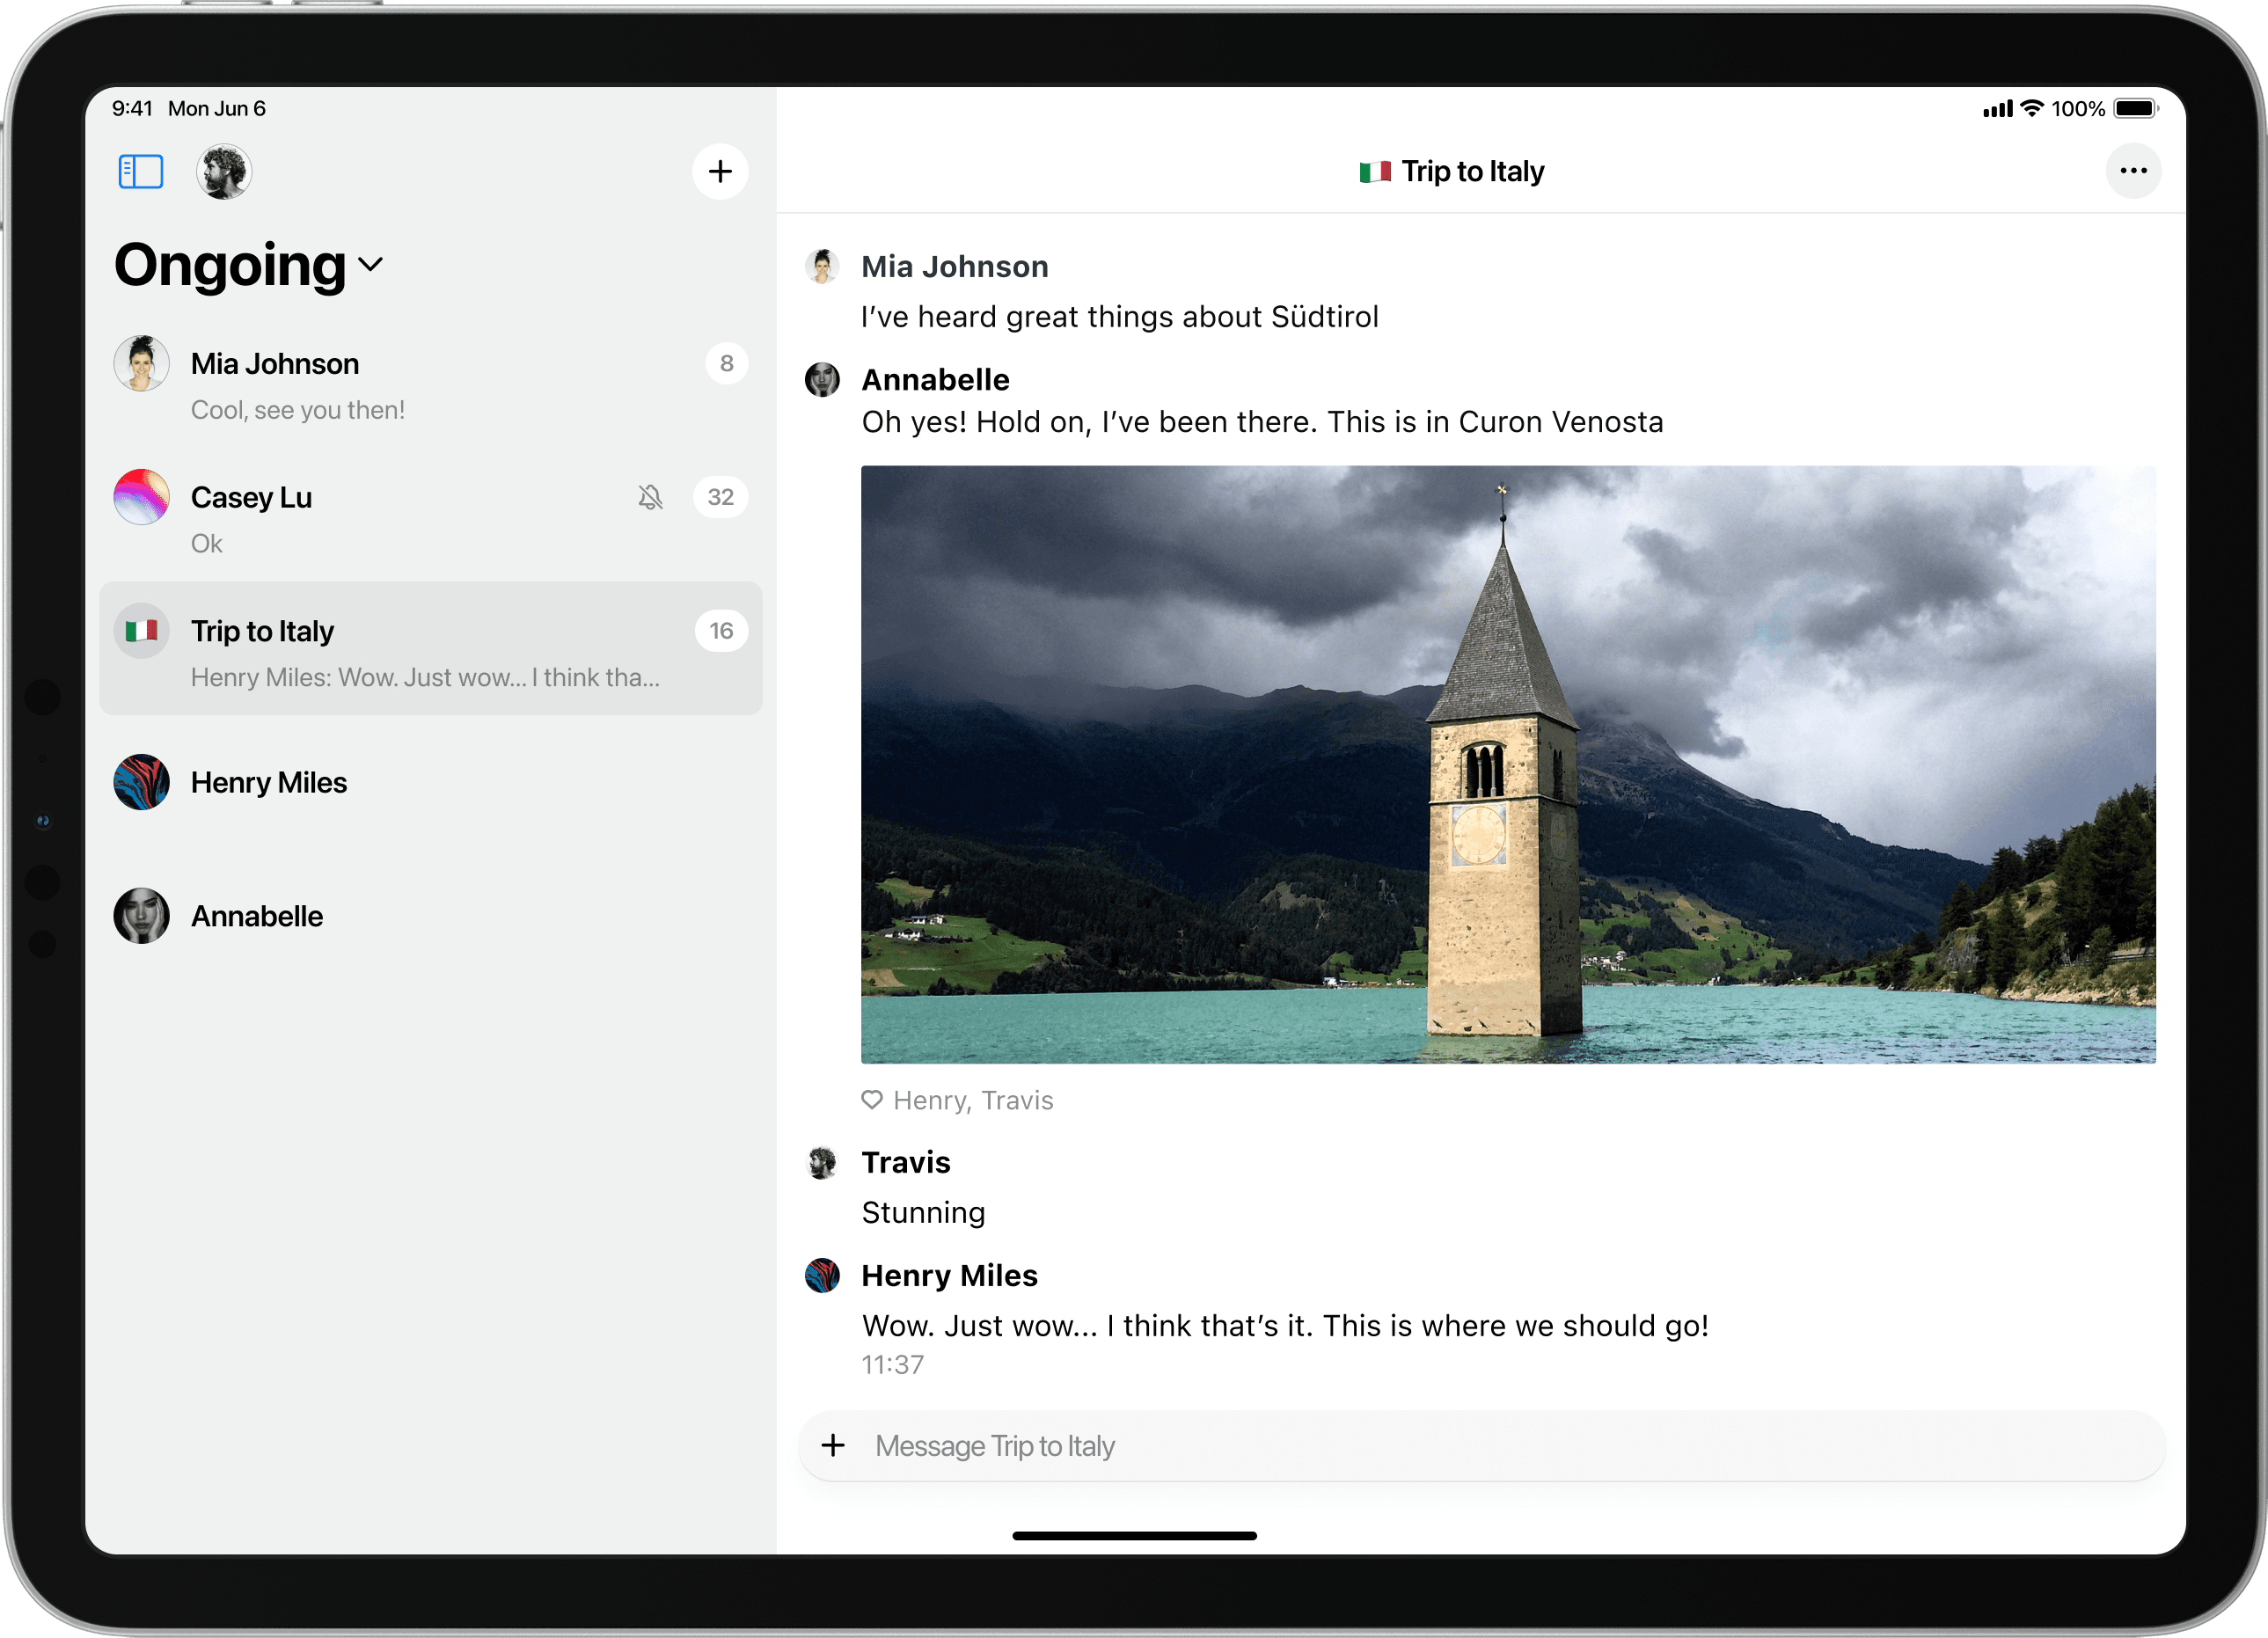Screen dimensions: 2268x1638
Task: Click the Henry Miles sender name in chat
Action: (950, 1276)
